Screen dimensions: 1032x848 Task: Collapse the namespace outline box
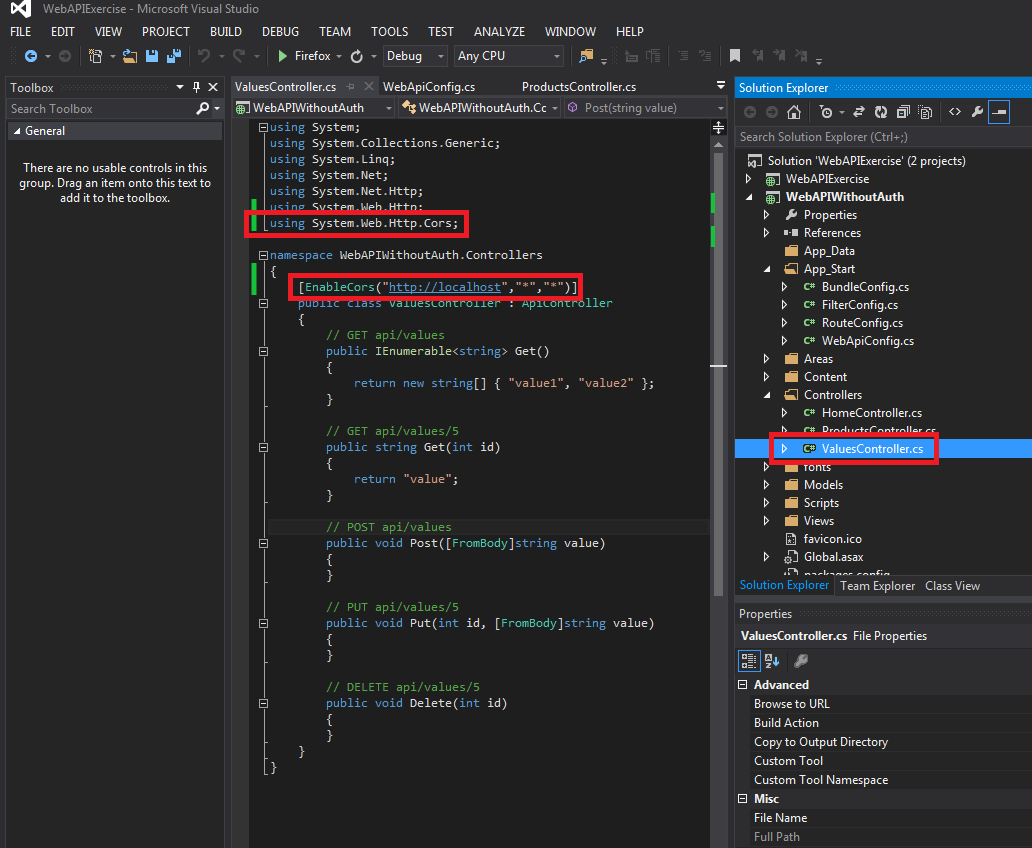point(263,255)
